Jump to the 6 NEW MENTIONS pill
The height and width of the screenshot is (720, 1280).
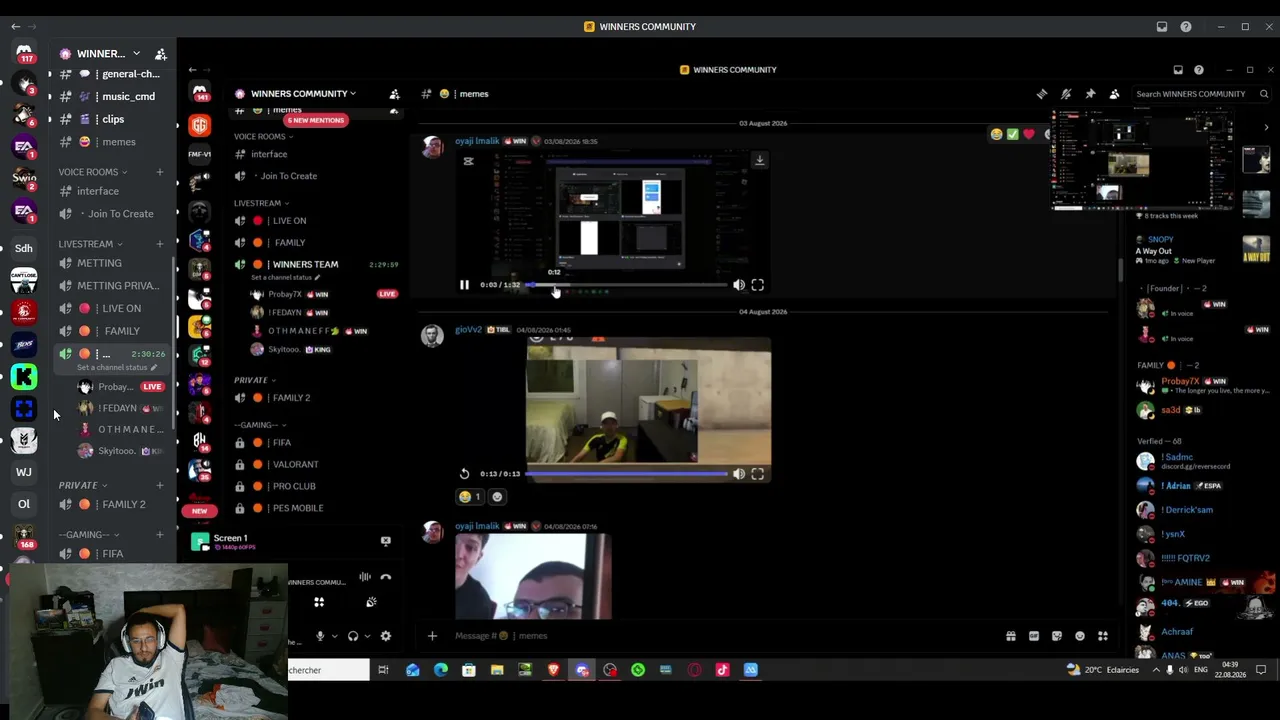pyautogui.click(x=316, y=120)
